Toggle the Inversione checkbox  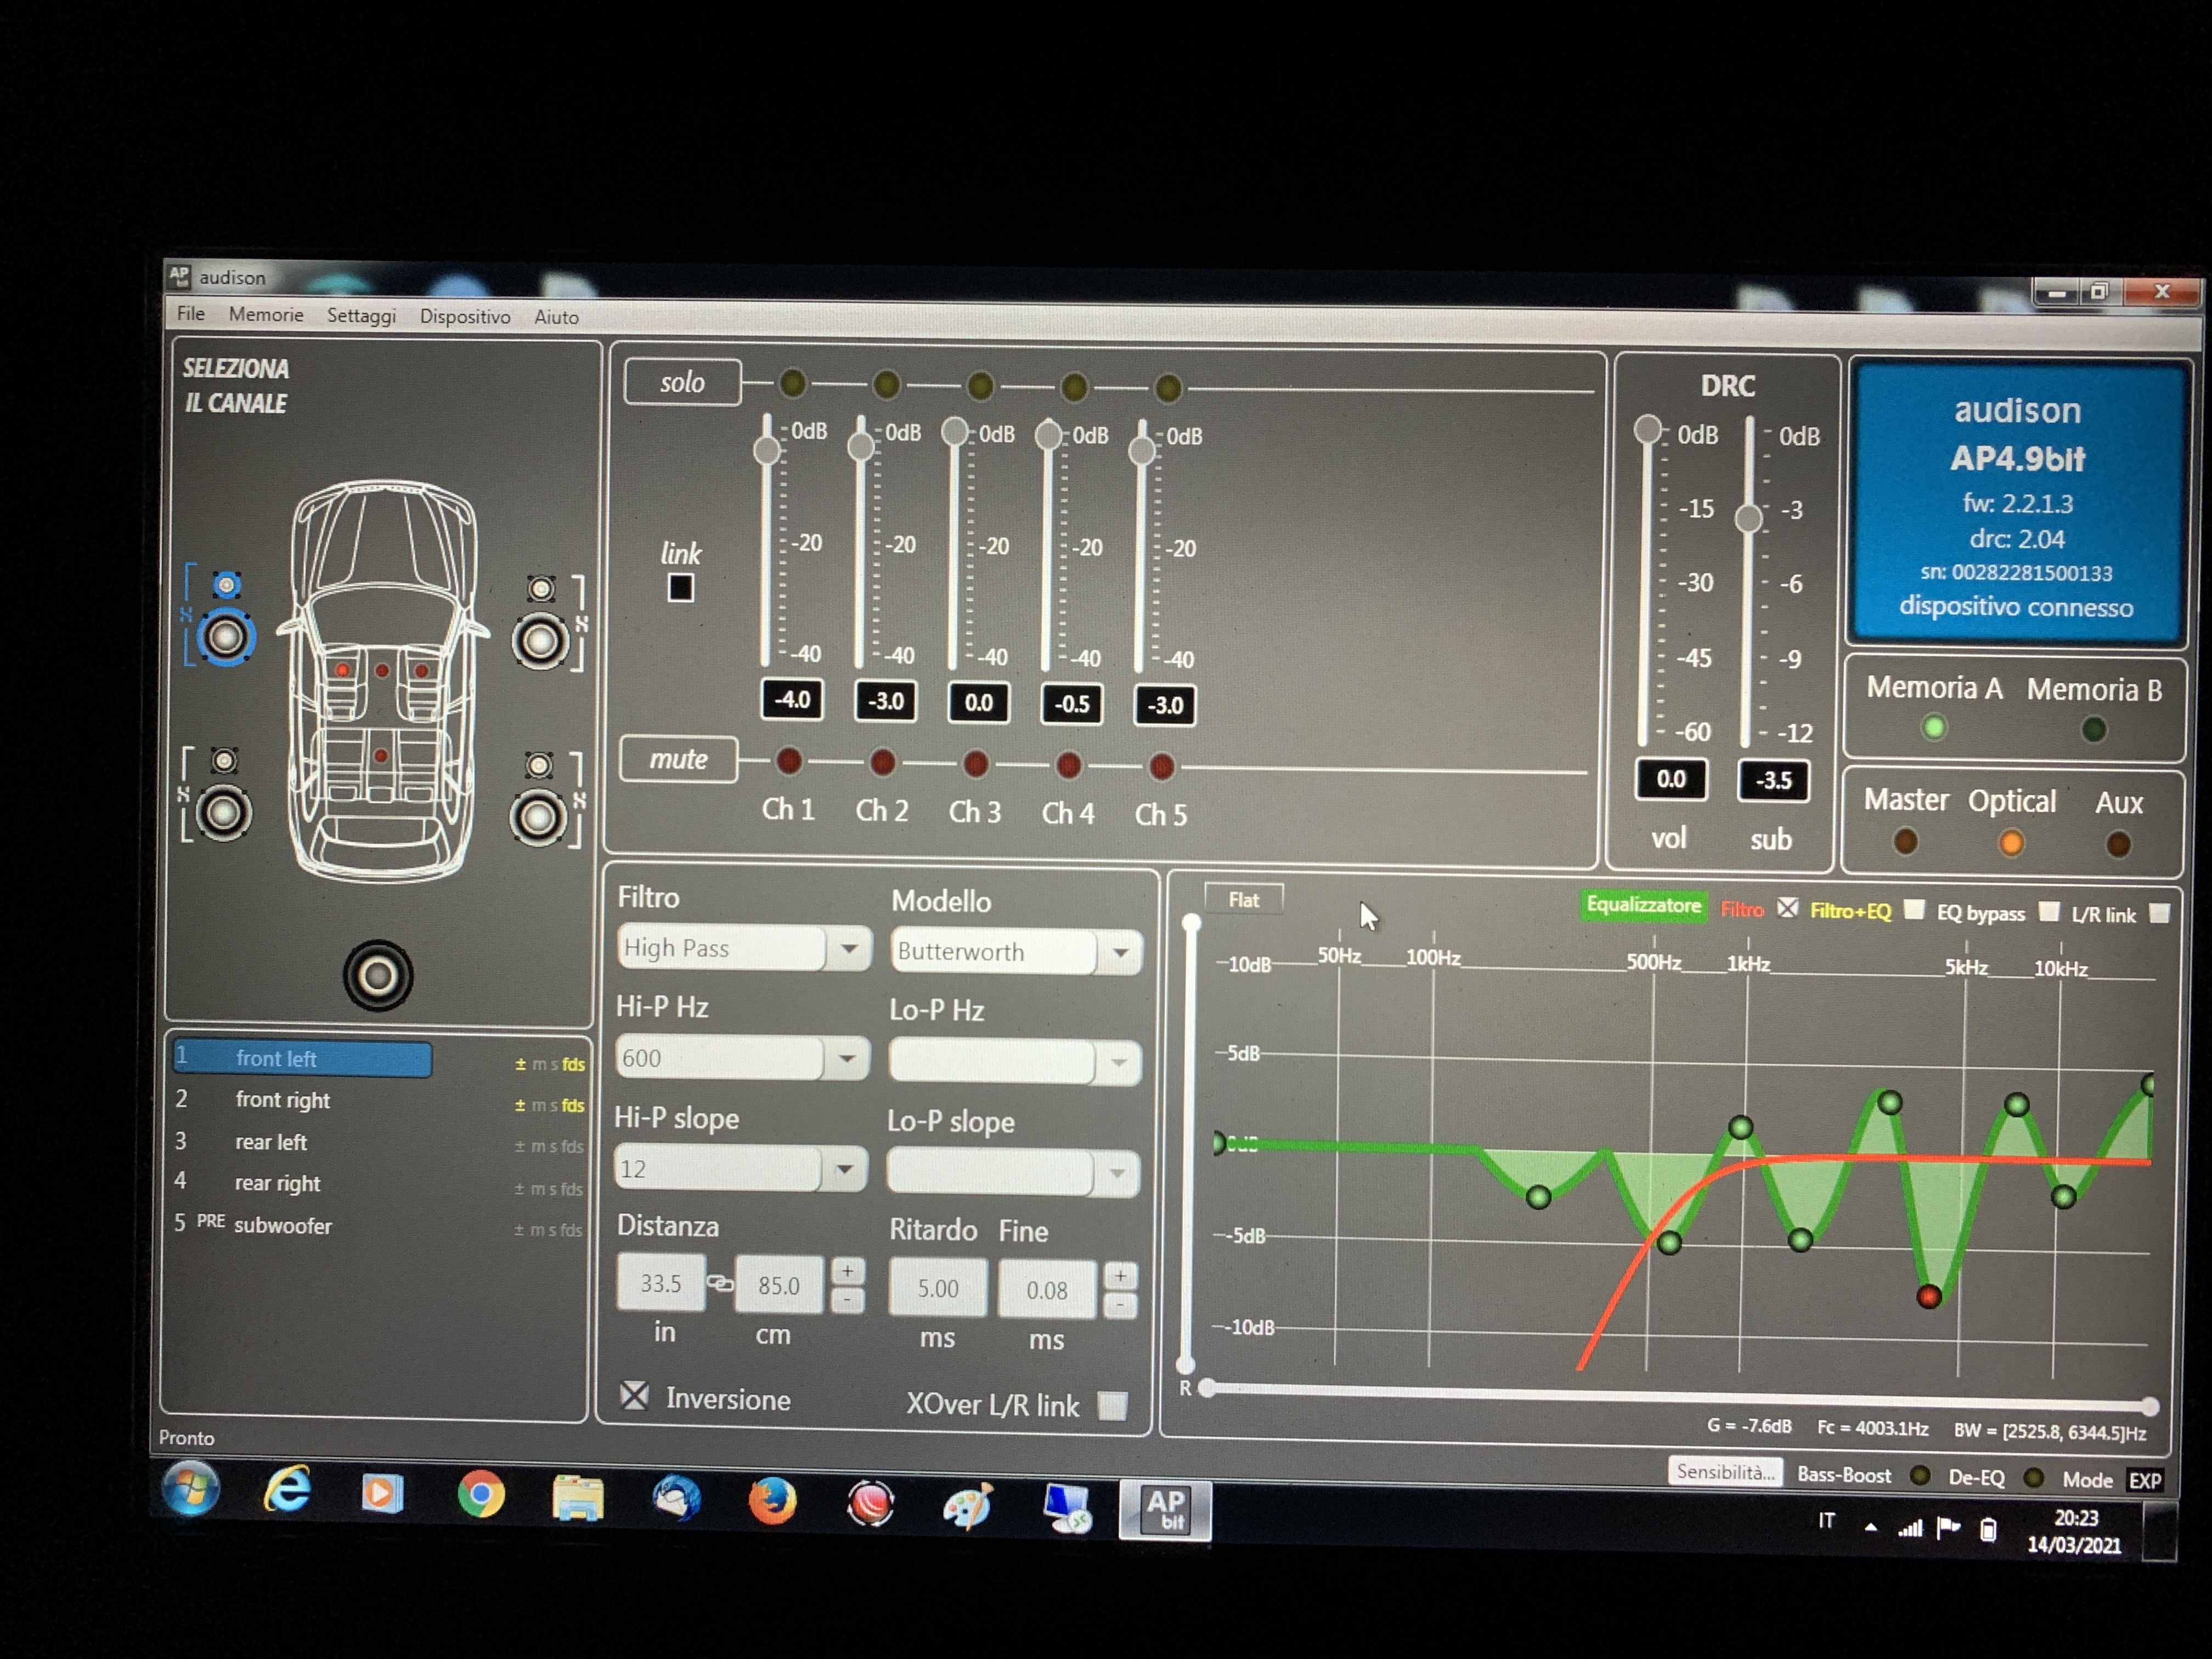click(634, 1395)
